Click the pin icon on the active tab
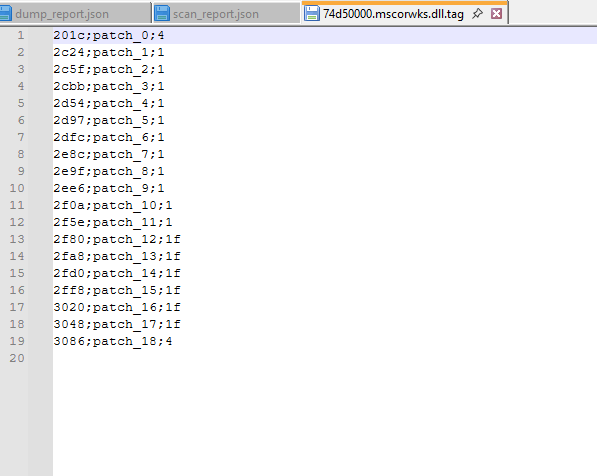The width and height of the screenshot is (597, 476). click(x=477, y=14)
